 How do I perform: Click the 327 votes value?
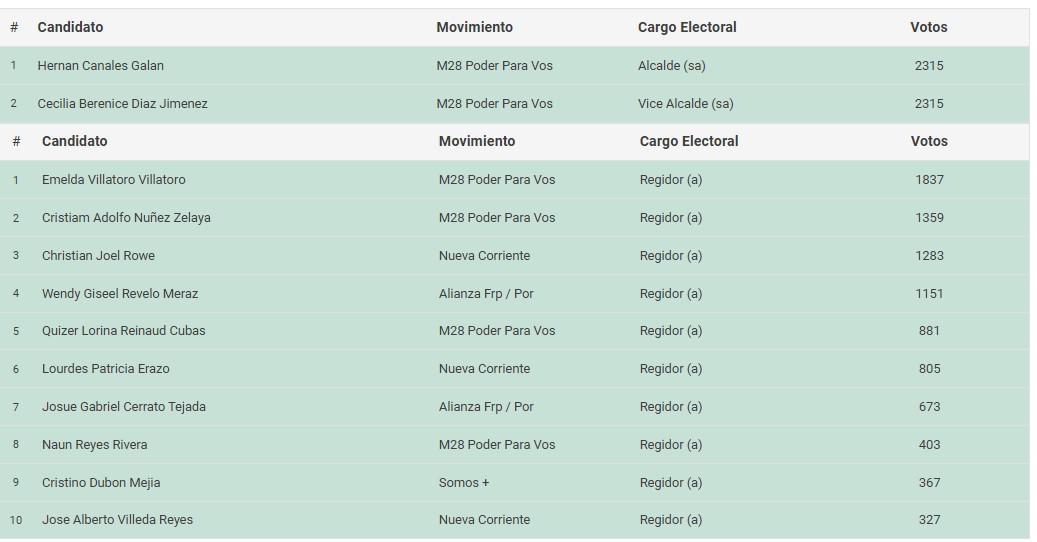click(929, 520)
